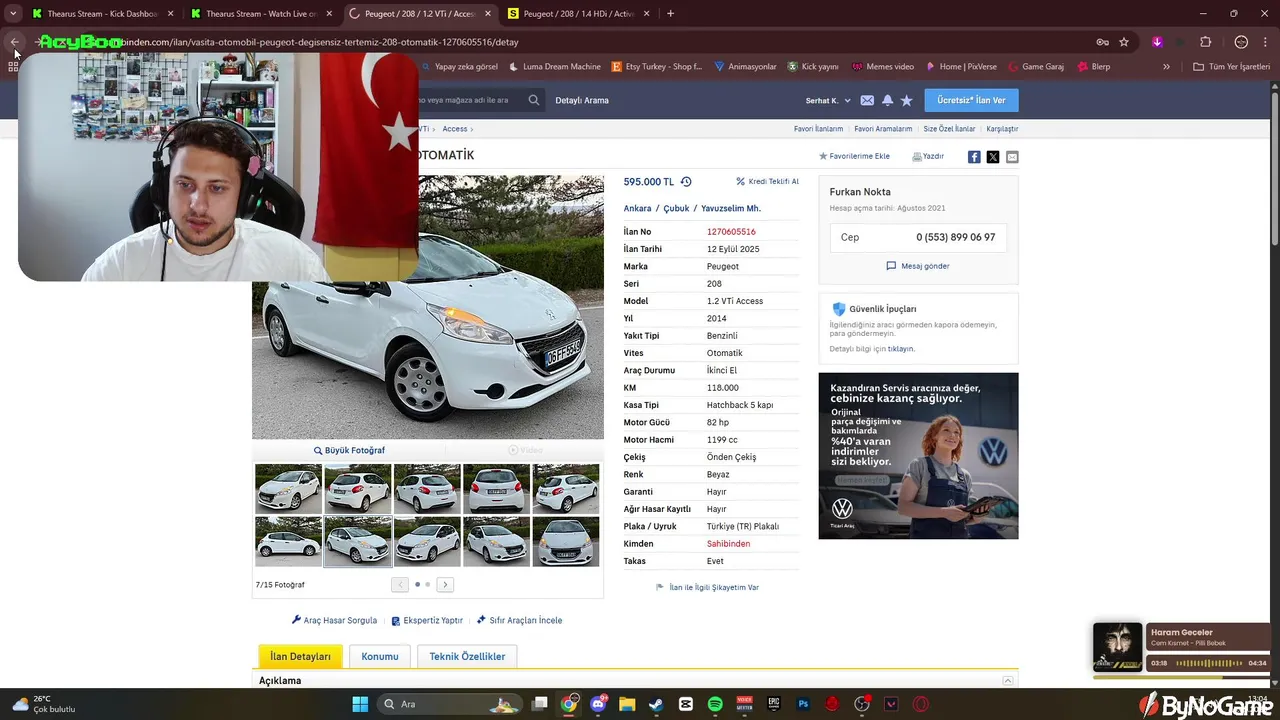Open Araç Hasar Sorgula link
1280x720 pixels.
click(x=334, y=620)
